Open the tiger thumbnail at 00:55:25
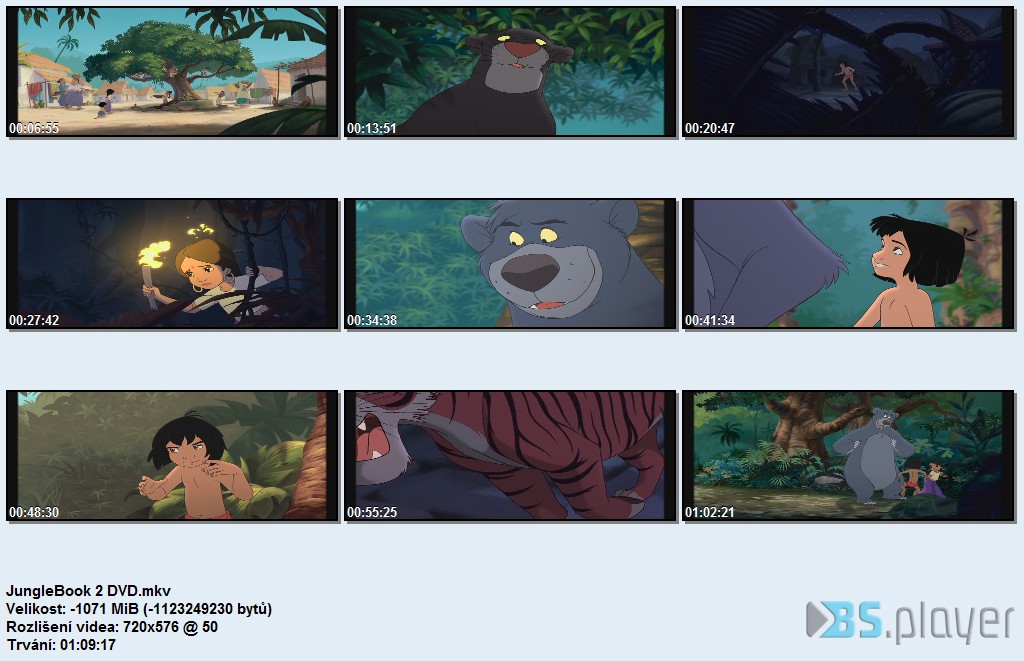Viewport: 1024px width, 661px height. pos(510,456)
